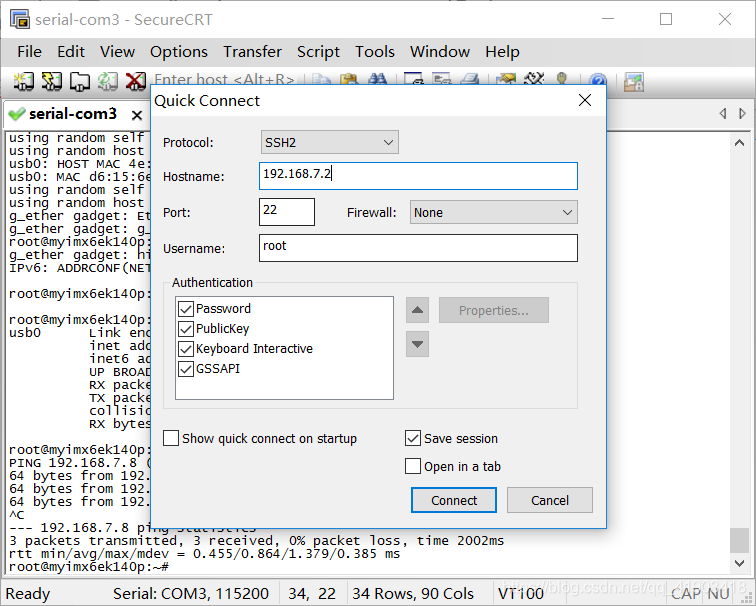Click the Connect in Tab toolbar icon

[x=80, y=81]
